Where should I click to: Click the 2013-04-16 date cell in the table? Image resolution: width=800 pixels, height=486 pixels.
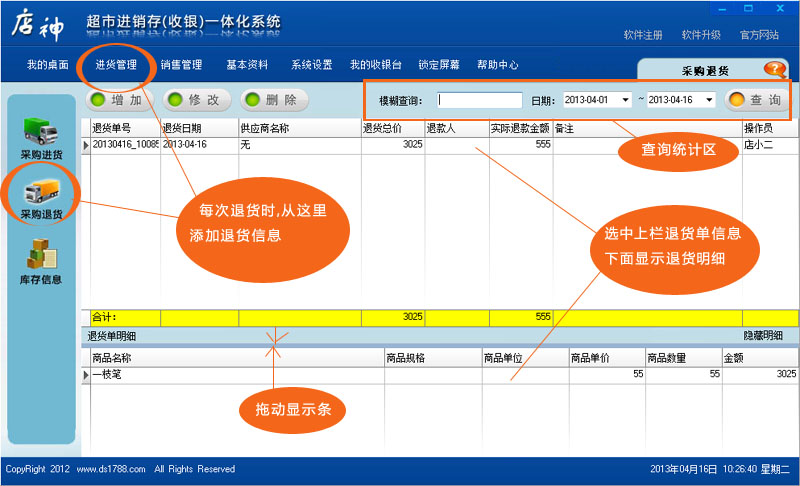click(199, 145)
